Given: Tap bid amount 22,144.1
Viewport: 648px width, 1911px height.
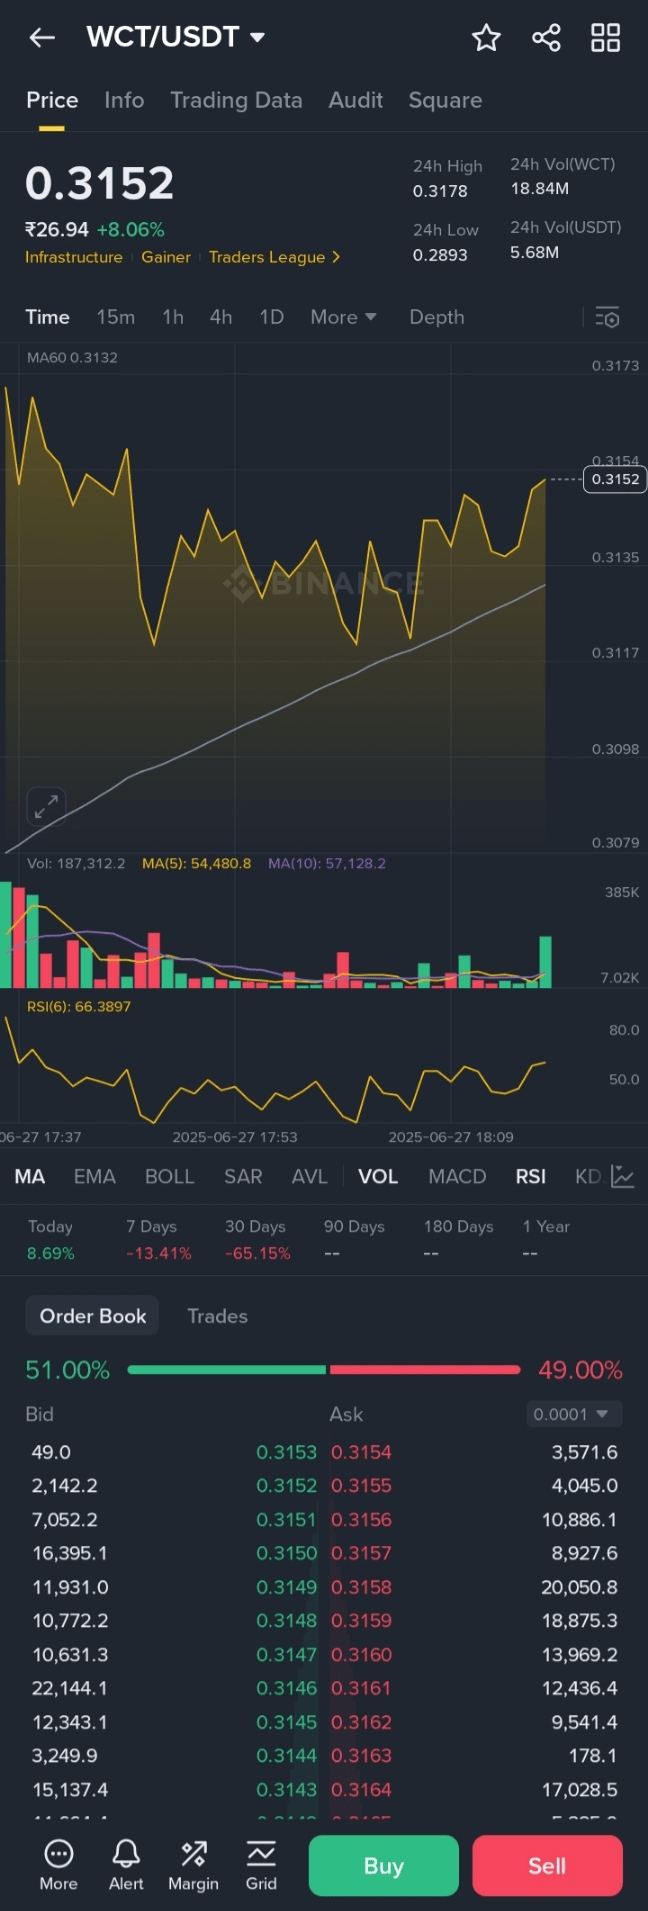Looking at the screenshot, I should pos(70,1688).
